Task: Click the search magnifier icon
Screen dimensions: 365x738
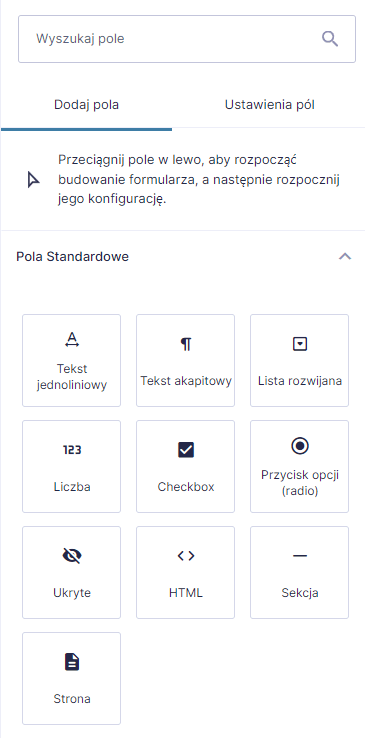Action: 330,39
